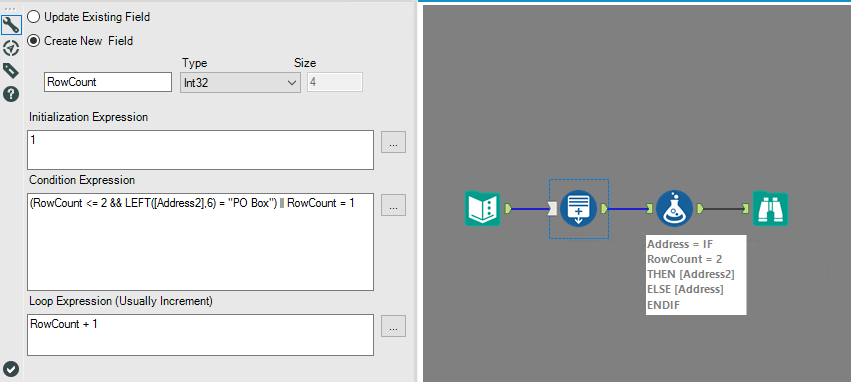The width and height of the screenshot is (851, 382).
Task: Select the Generate Rows tool on canvas
Action: [579, 208]
